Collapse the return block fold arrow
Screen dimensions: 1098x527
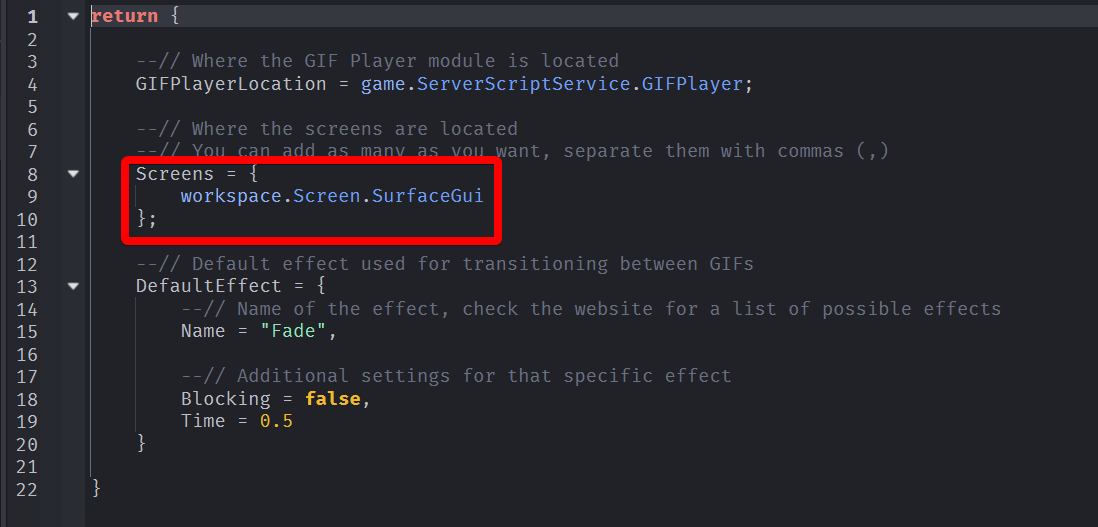[72, 16]
